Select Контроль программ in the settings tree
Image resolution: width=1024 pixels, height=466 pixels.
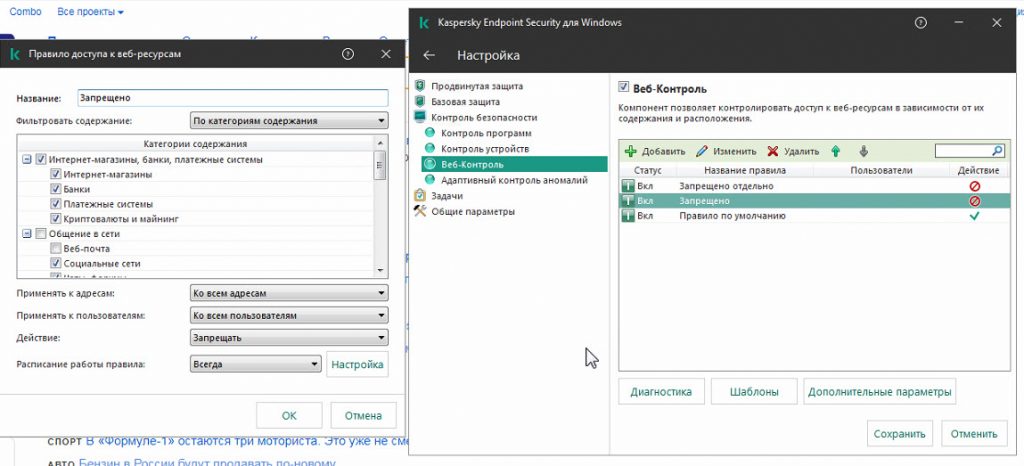(486, 133)
